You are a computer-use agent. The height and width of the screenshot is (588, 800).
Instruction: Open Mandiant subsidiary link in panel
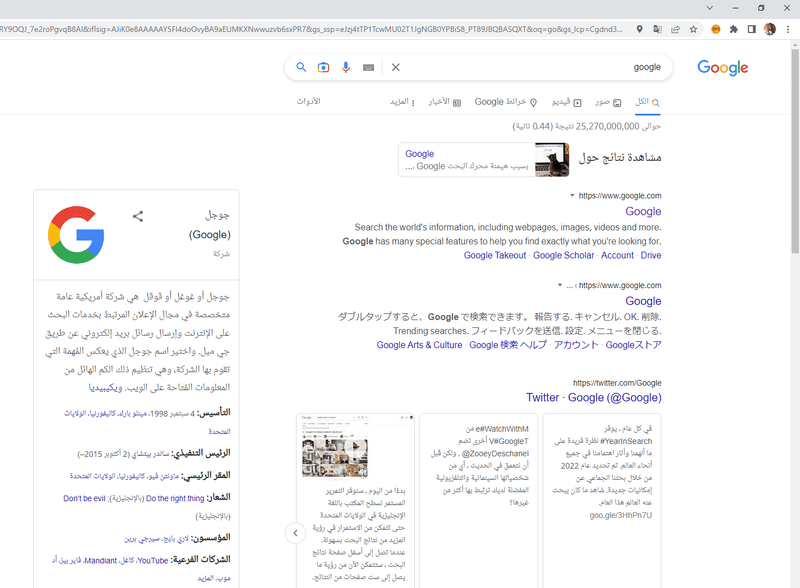tap(101, 560)
